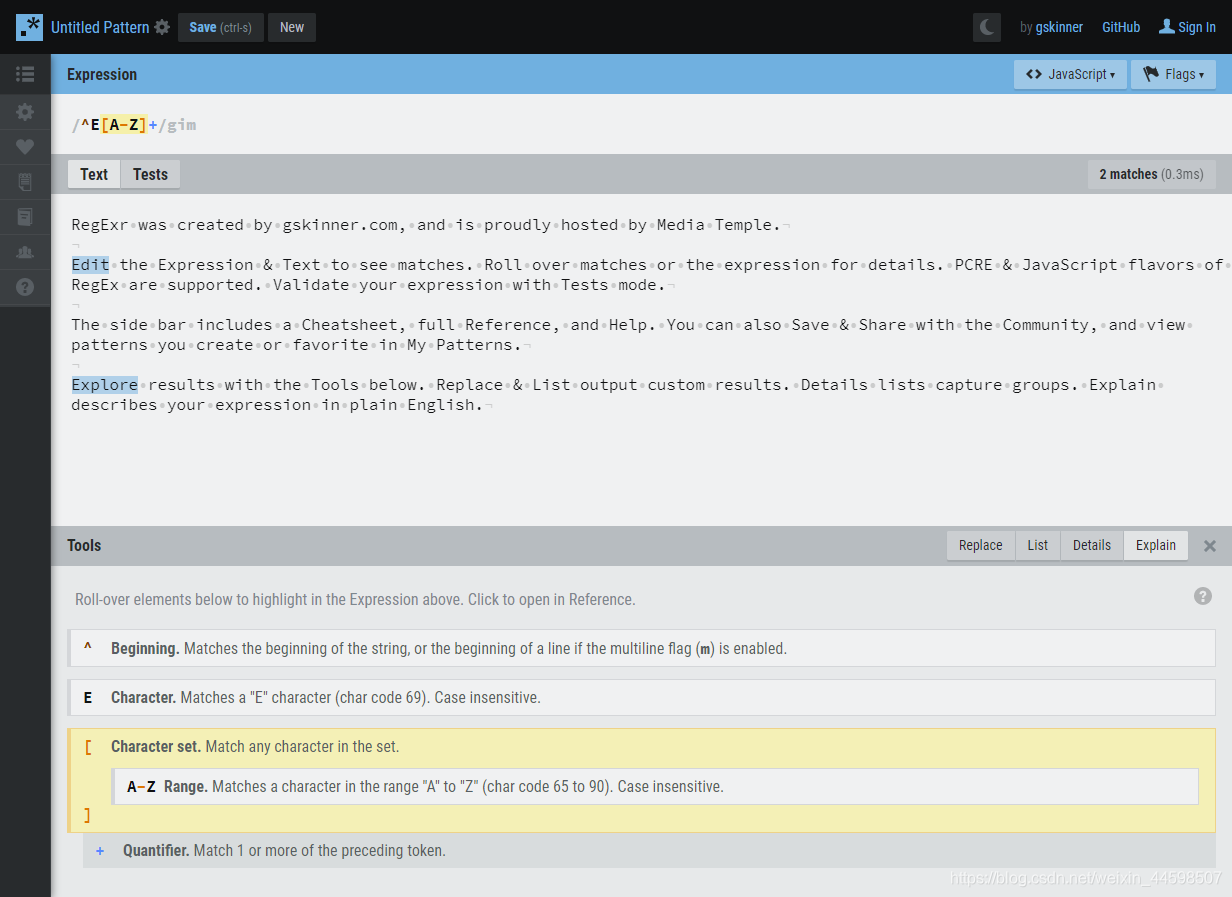Screen dimensions: 1232x897
Task: Open the GitHub link
Action: tap(1121, 27)
